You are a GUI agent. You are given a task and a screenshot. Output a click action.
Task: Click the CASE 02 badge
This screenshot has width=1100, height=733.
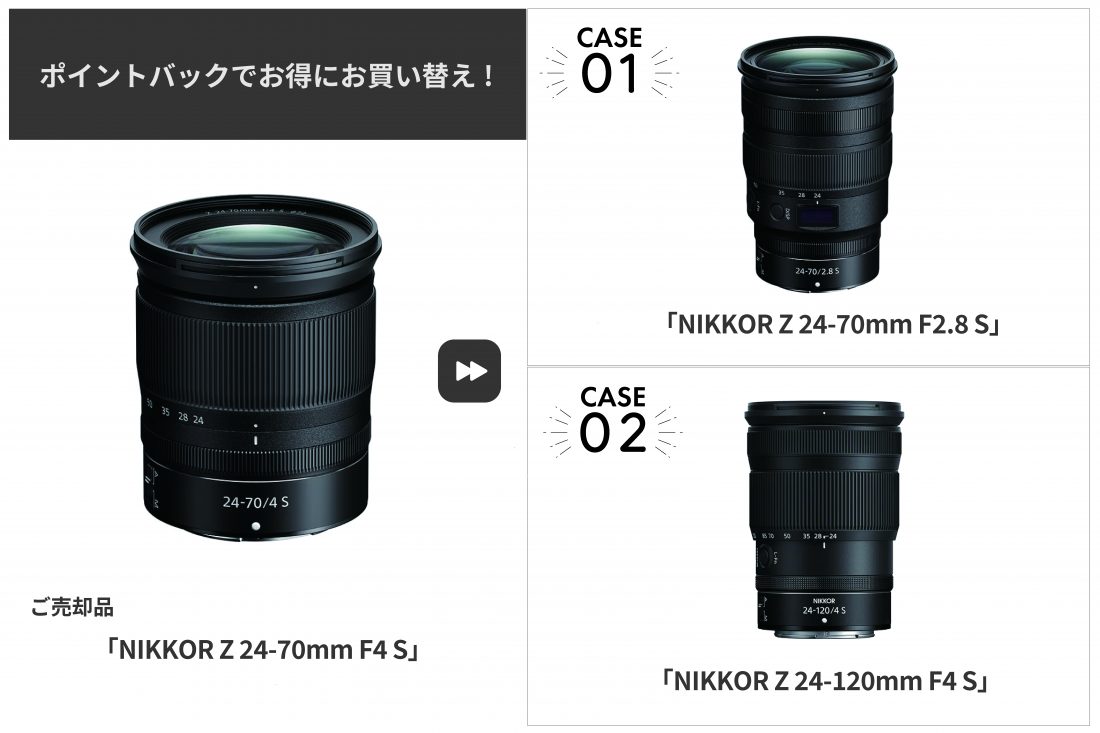click(612, 420)
